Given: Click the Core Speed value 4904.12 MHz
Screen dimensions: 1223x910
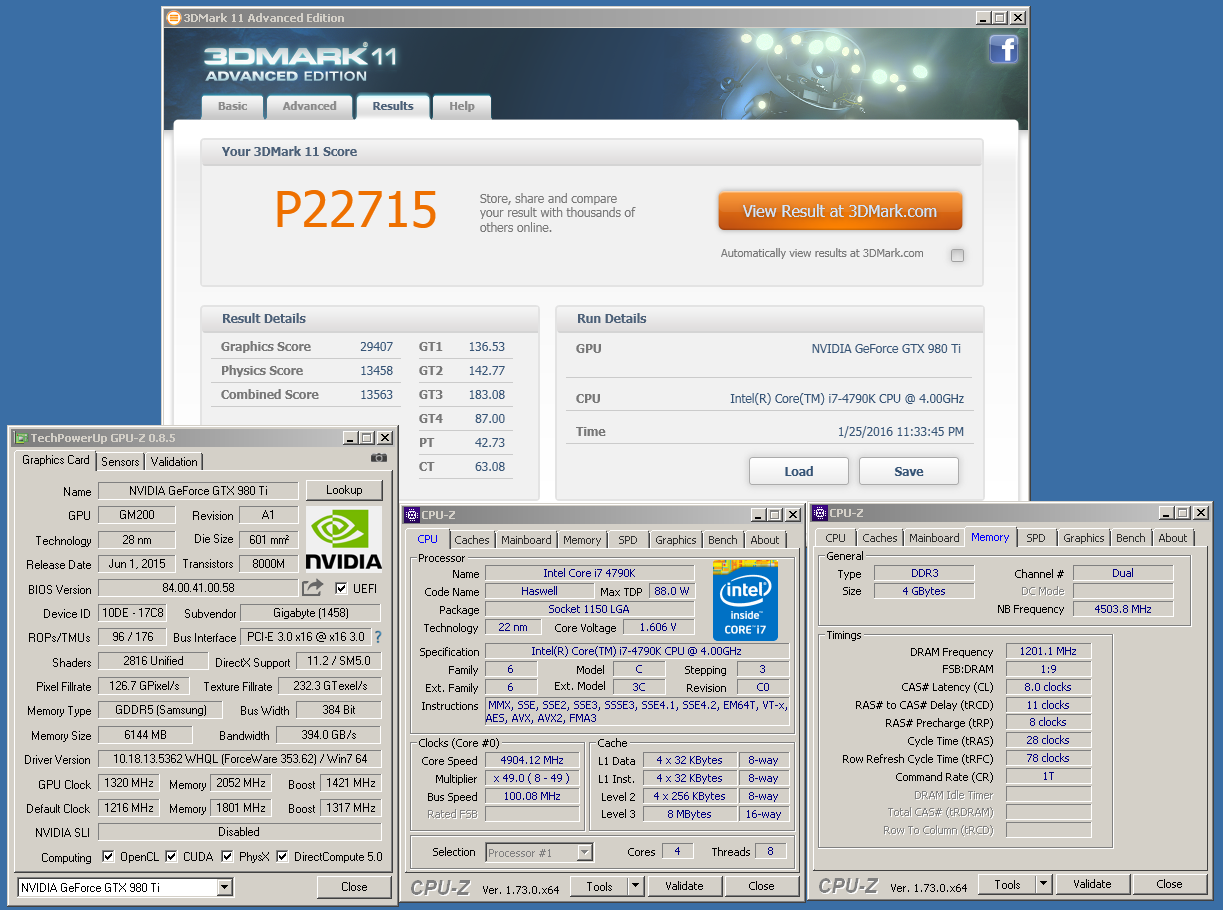Looking at the screenshot, I should click(x=533, y=760).
